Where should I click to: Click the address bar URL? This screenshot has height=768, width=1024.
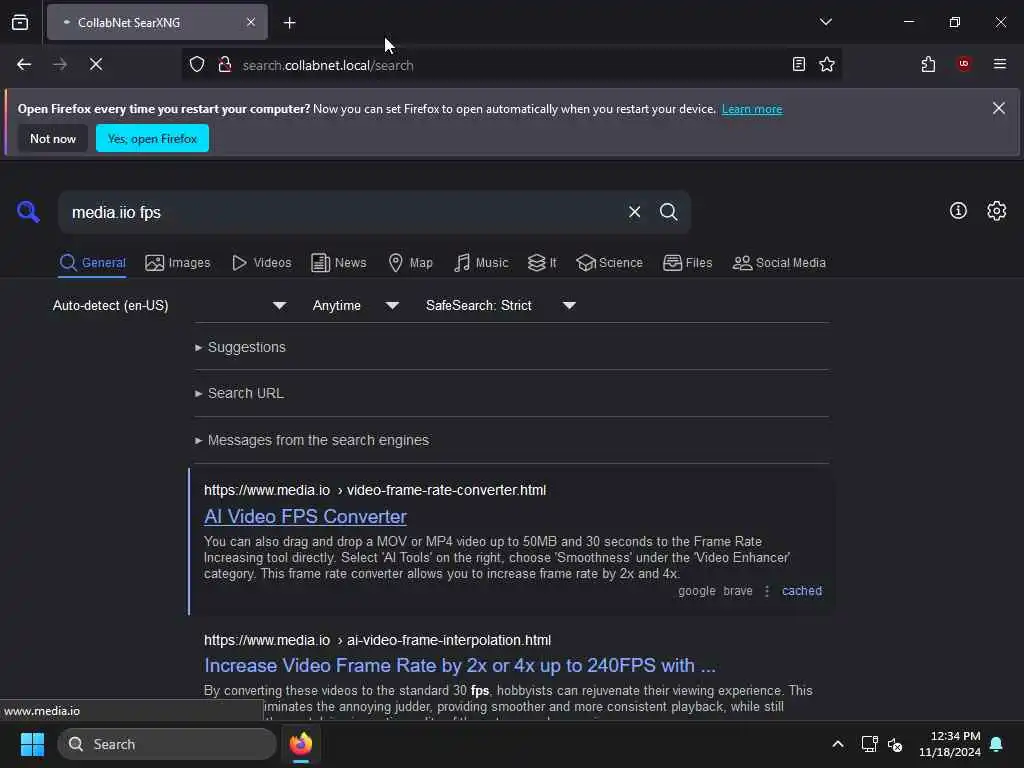(x=328, y=65)
